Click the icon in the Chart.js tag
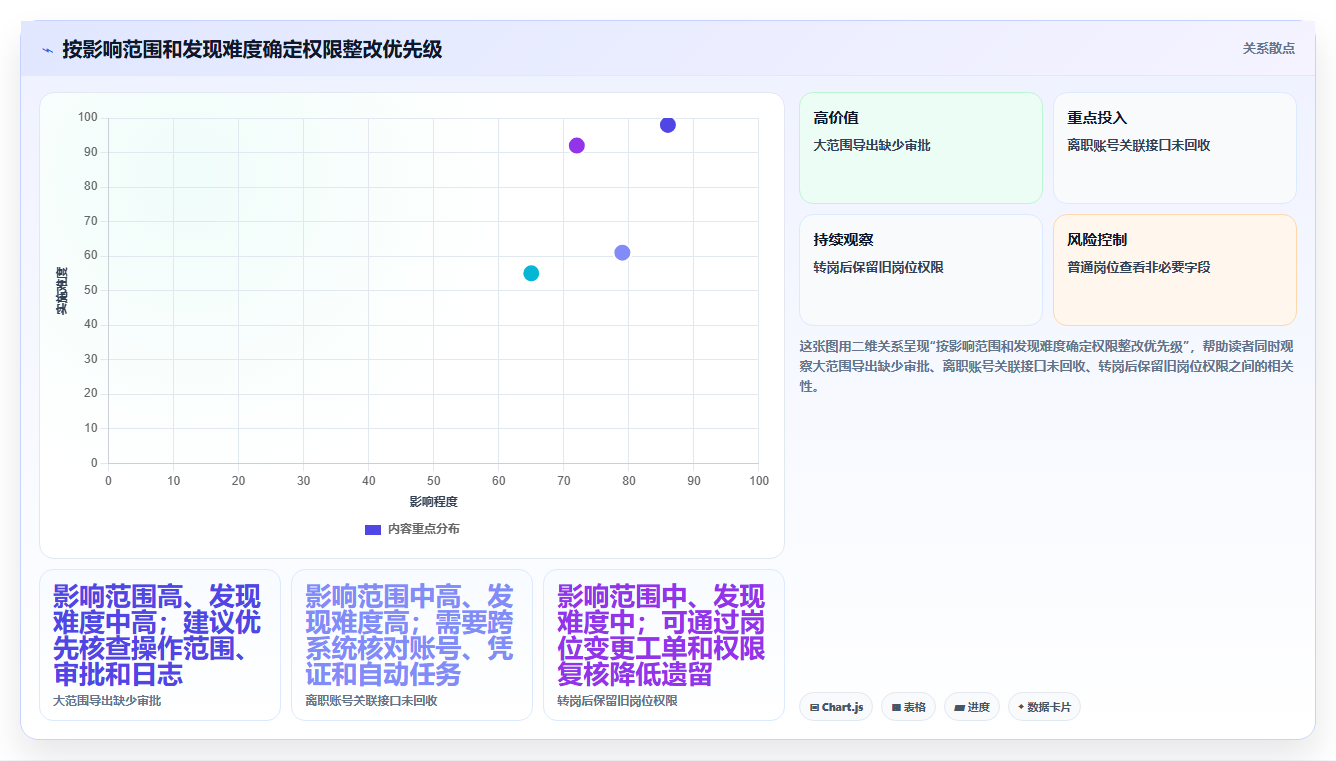 pyautogui.click(x=815, y=707)
